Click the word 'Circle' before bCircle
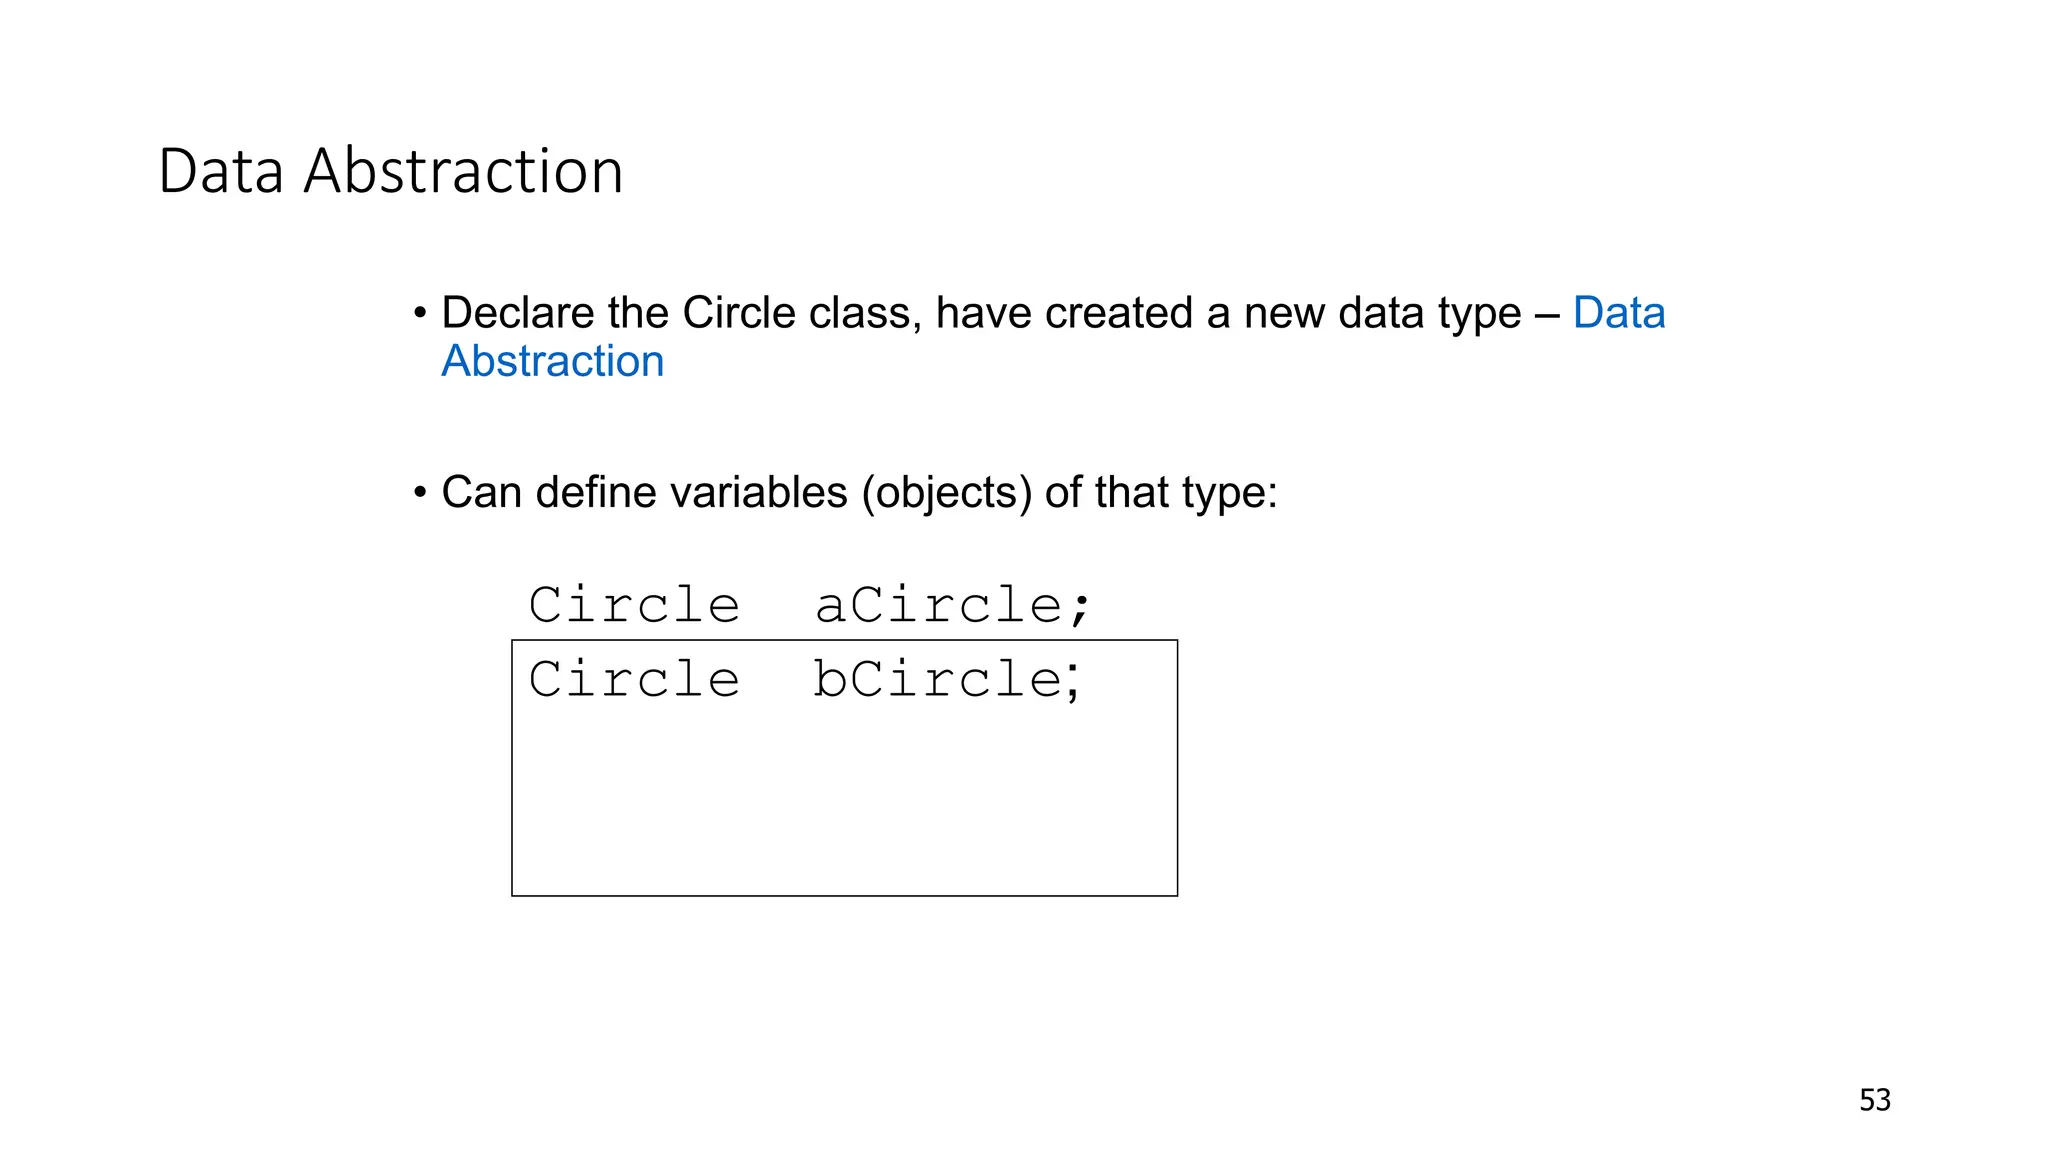 [x=634, y=680]
